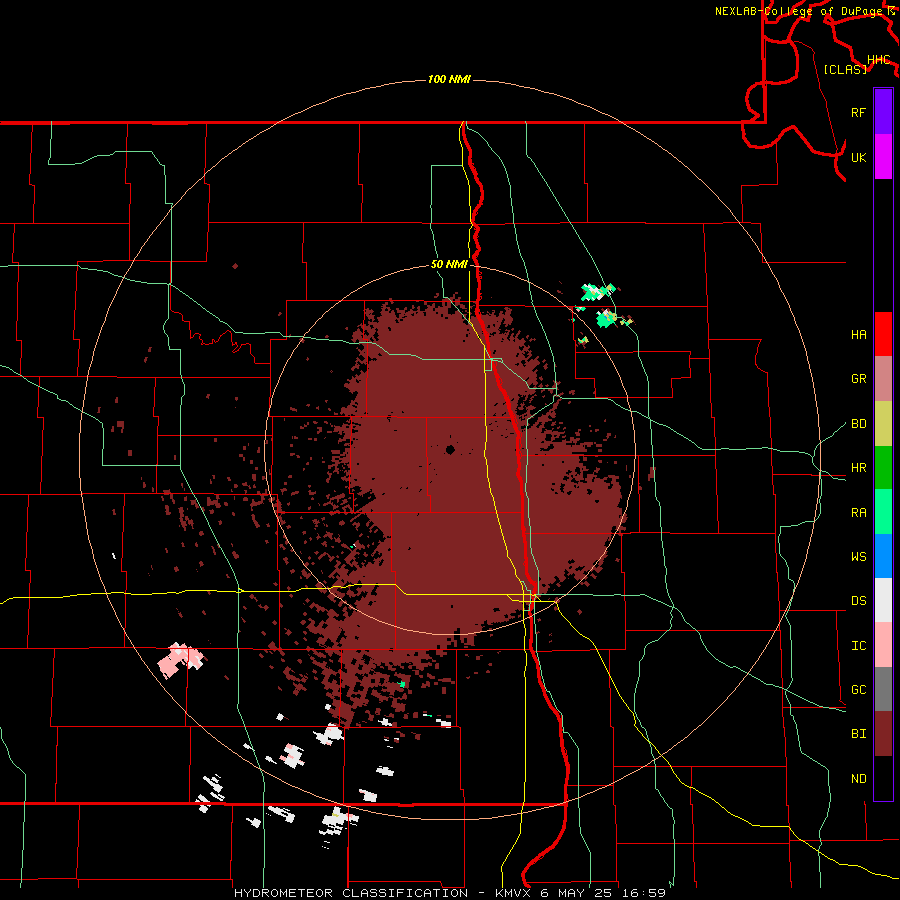Select the 'ND' legend label
900x900 pixels.
pos(858,779)
